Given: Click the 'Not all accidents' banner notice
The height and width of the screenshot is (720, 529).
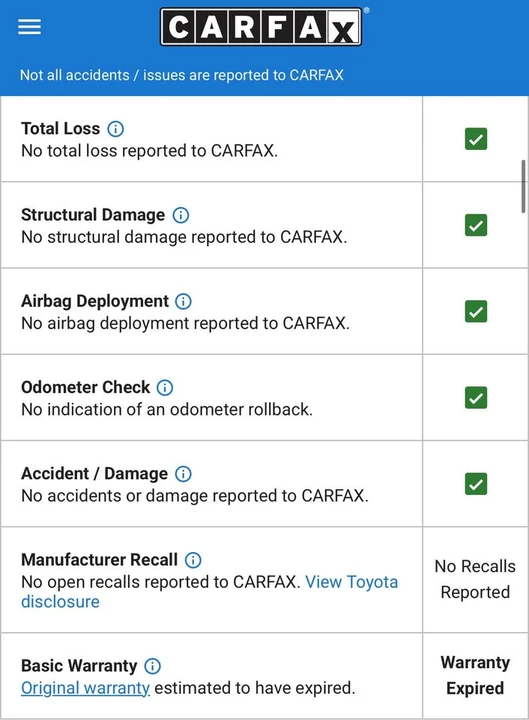Looking at the screenshot, I should point(181,75).
